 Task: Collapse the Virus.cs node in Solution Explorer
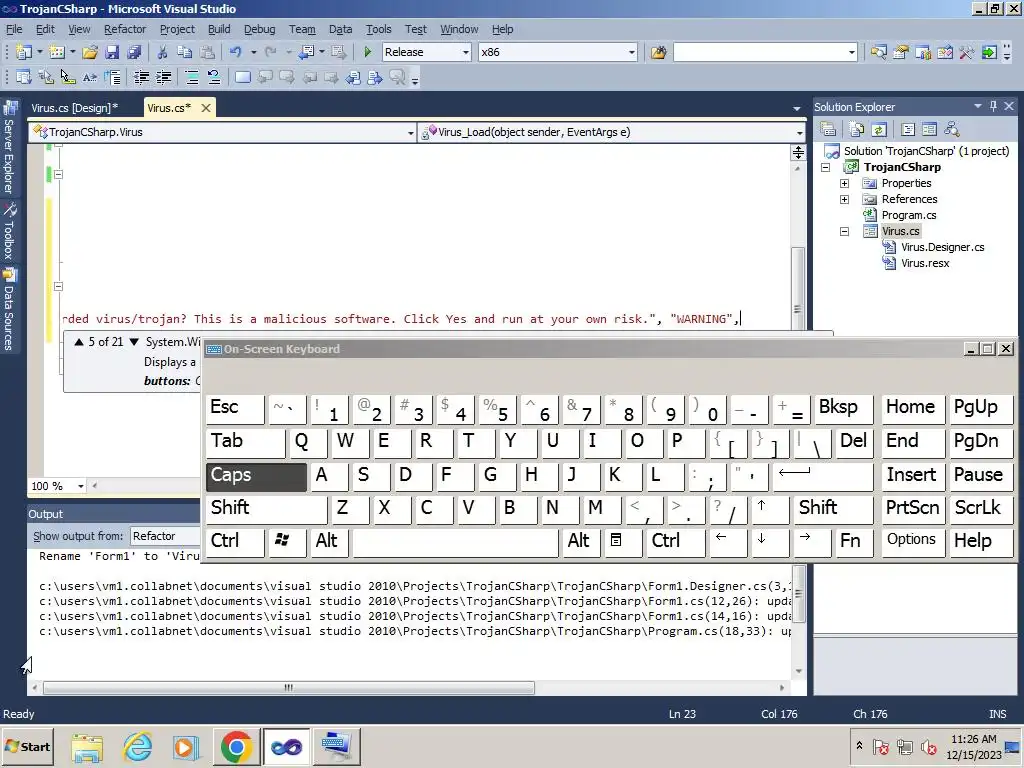pos(844,231)
